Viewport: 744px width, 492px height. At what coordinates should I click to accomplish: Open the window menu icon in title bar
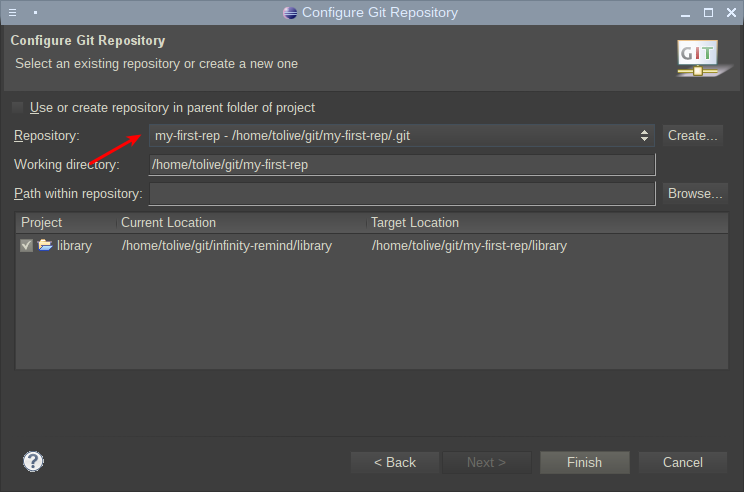click(x=13, y=13)
